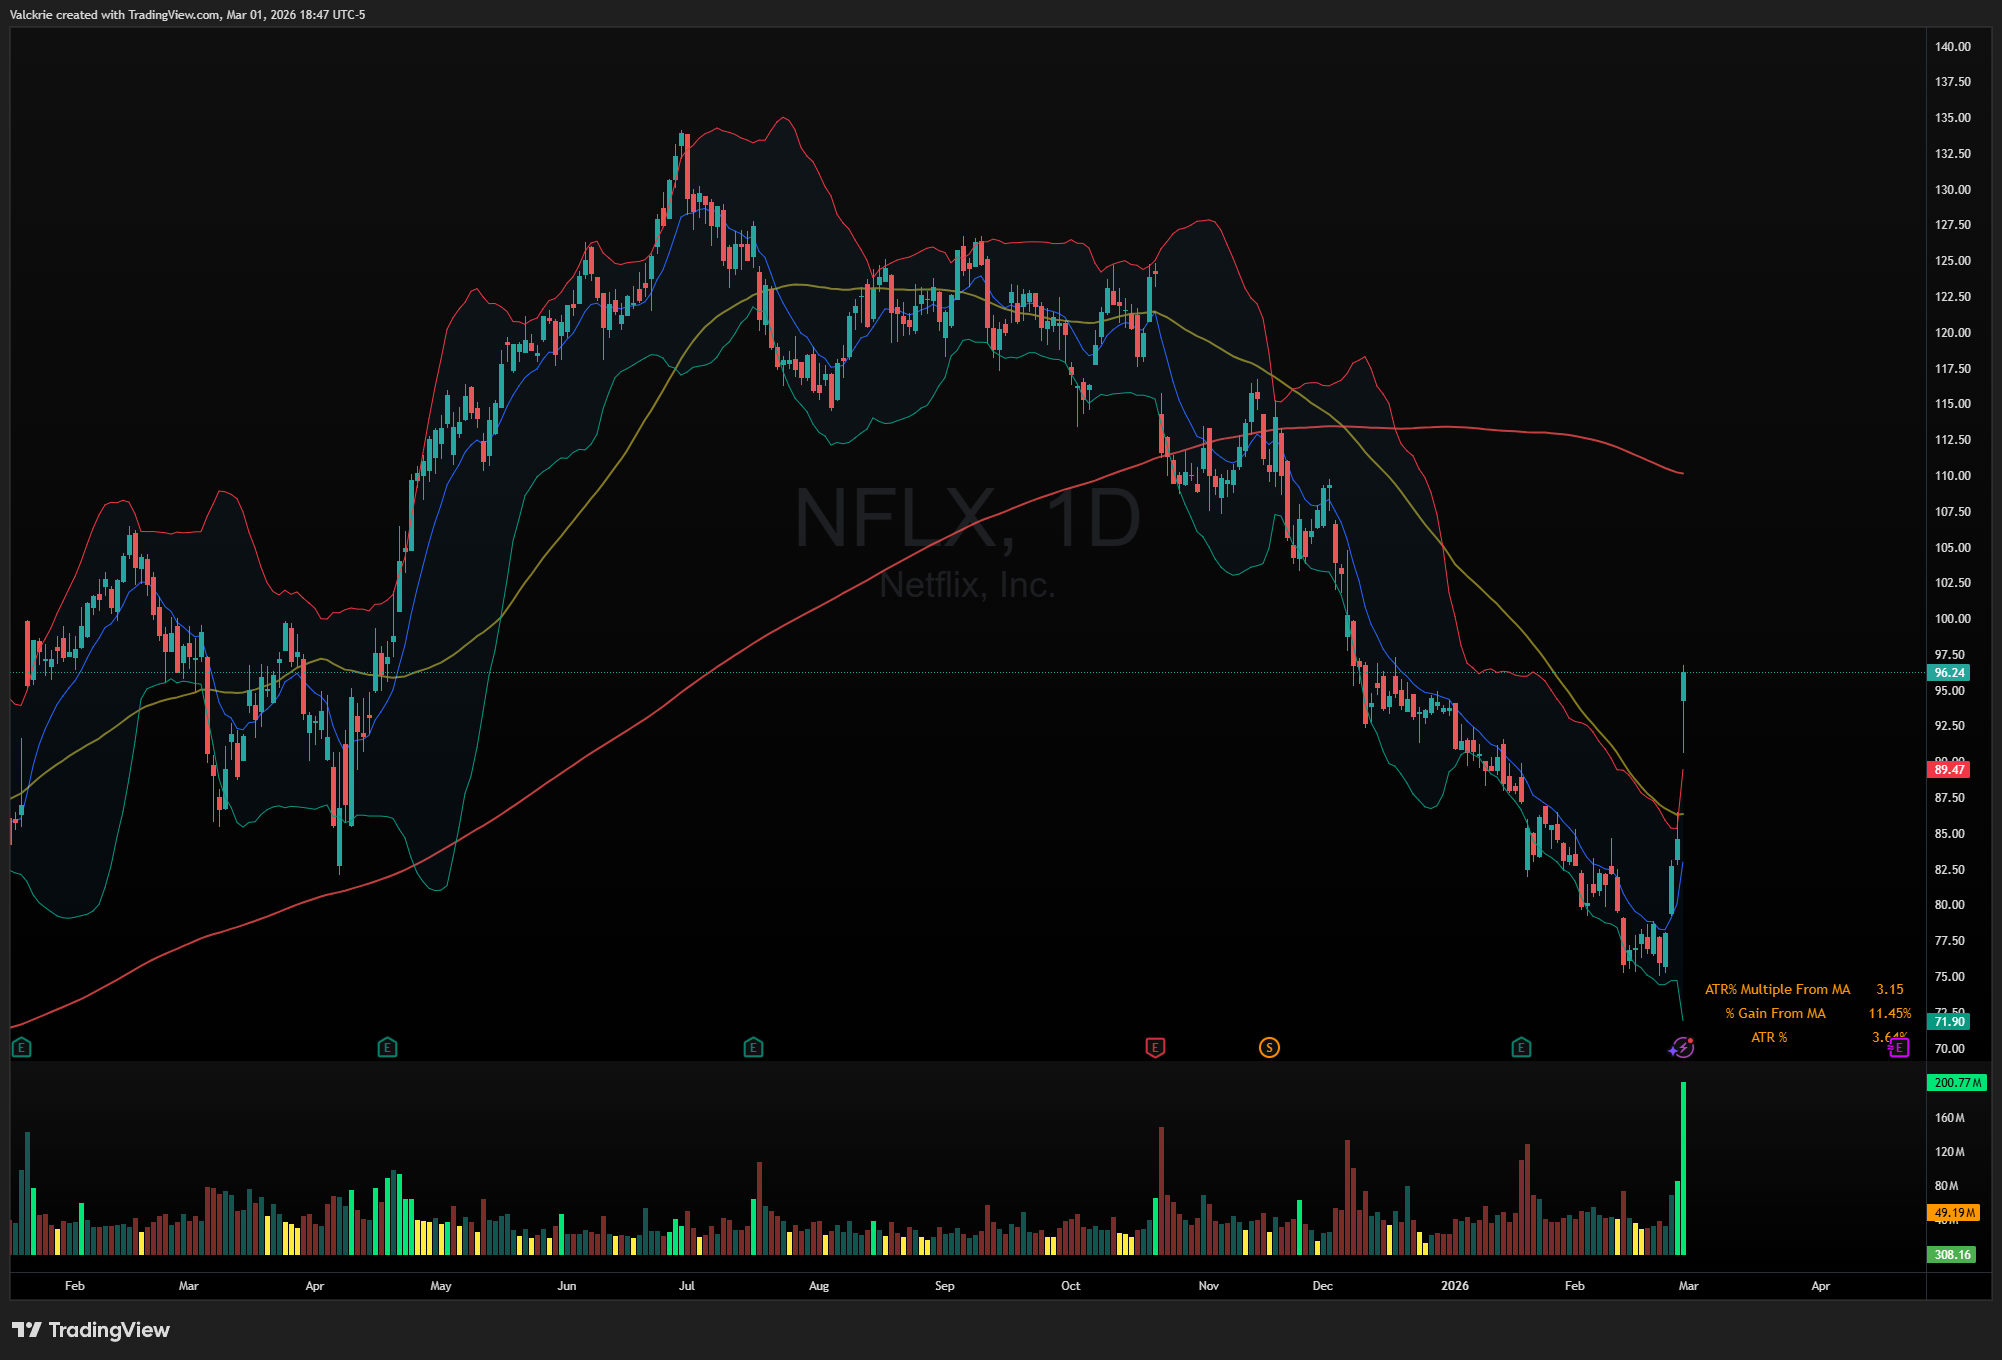Click the green earnings marker near February 2025
This screenshot has width=2002, height=1360.
pos(22,1047)
